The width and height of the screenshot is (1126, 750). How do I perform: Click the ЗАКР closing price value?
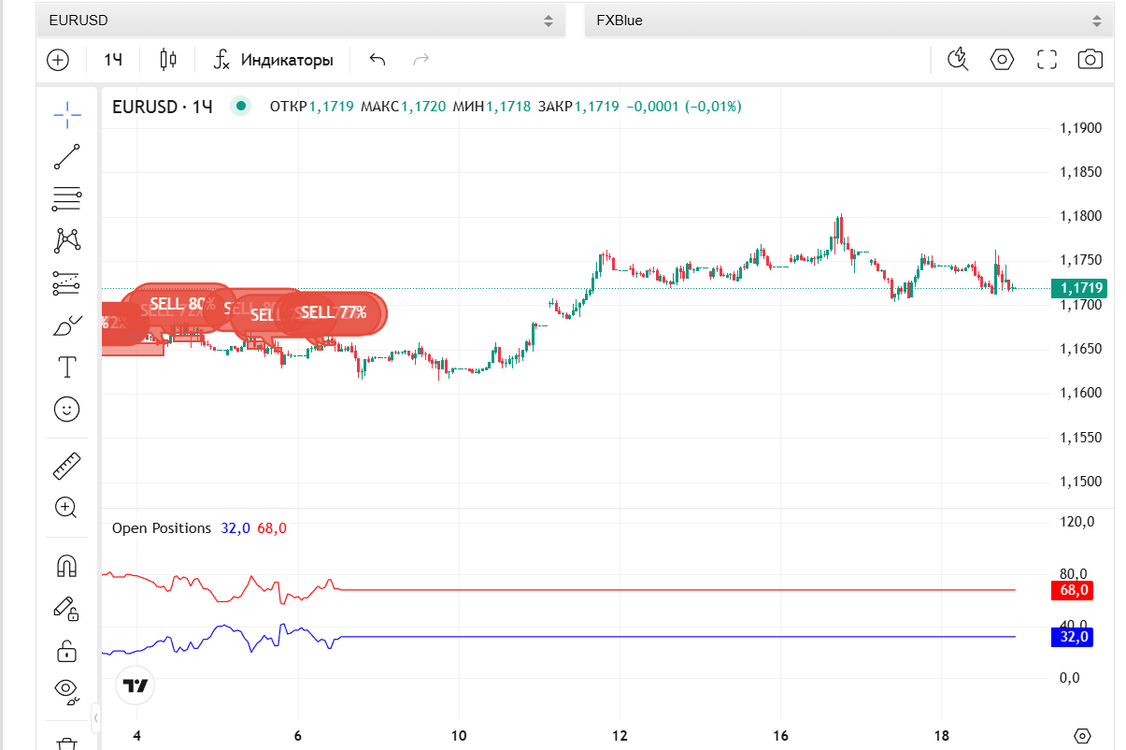pyautogui.click(x=597, y=106)
